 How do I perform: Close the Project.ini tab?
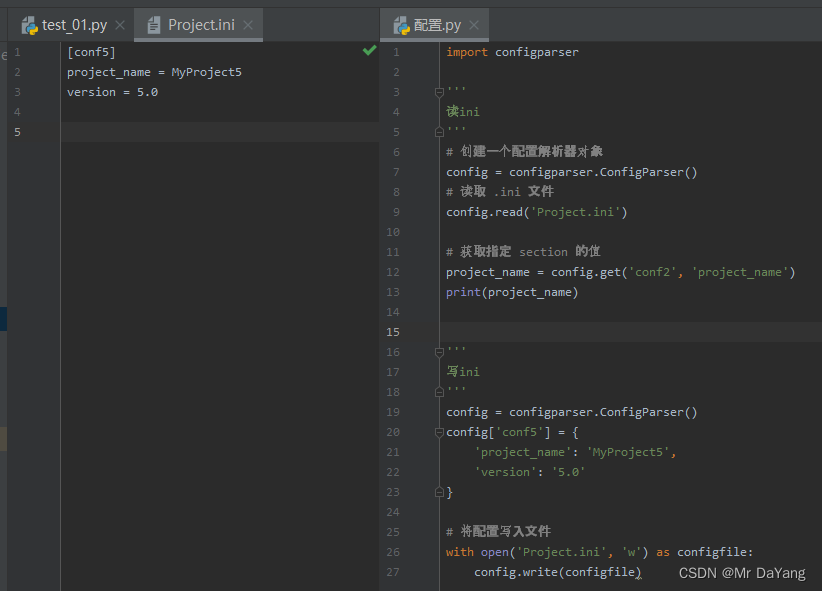coord(248,25)
